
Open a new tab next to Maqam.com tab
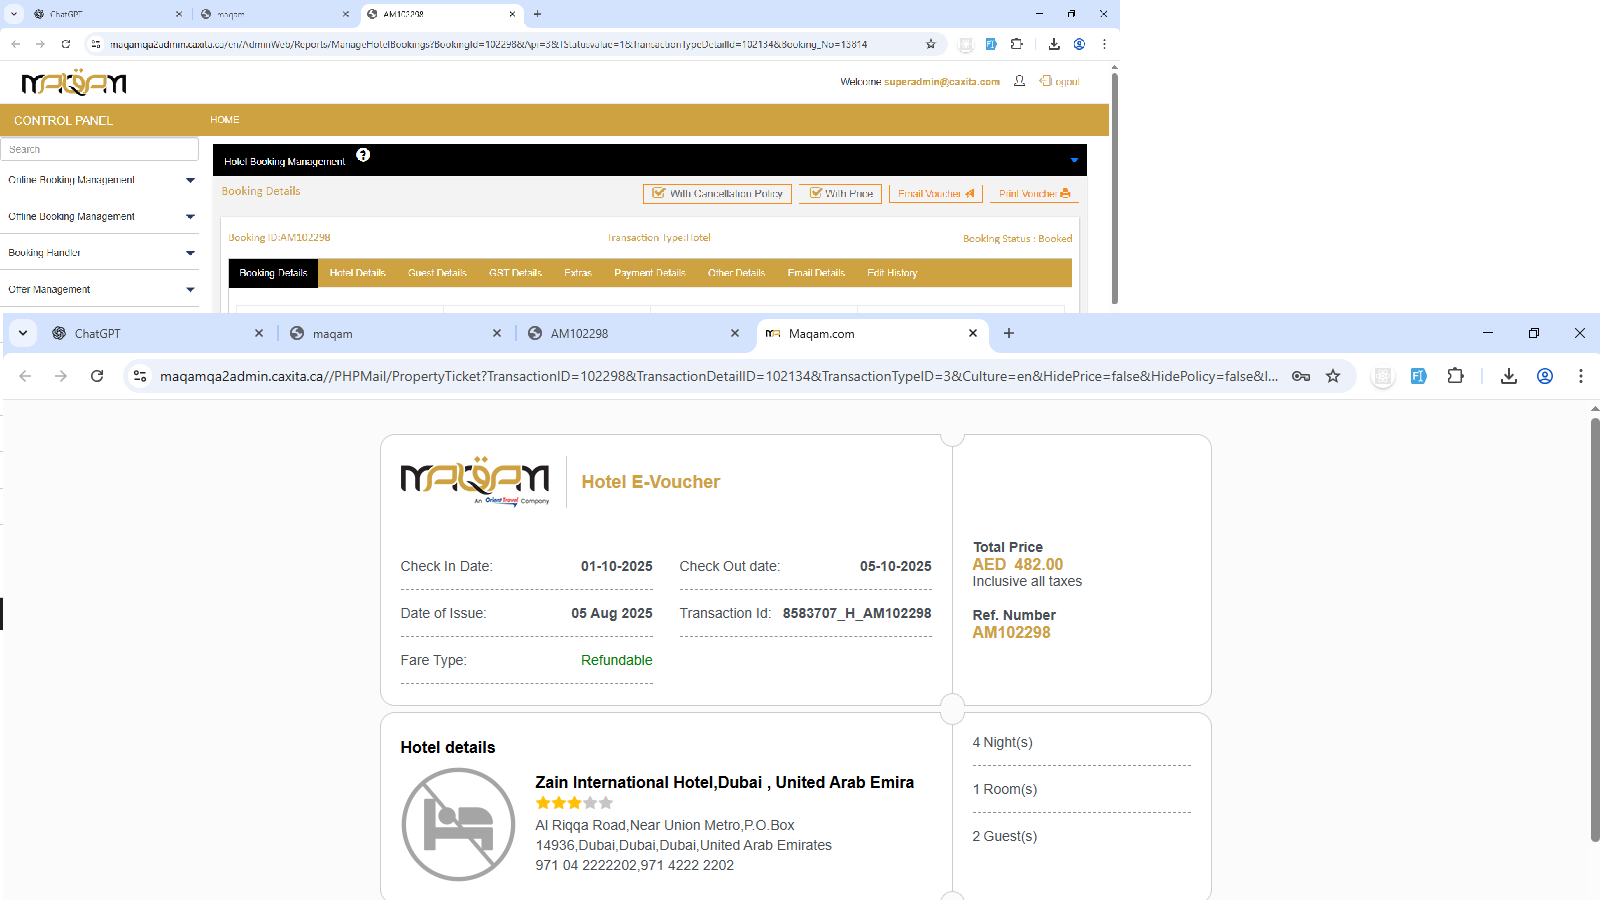tap(1009, 333)
